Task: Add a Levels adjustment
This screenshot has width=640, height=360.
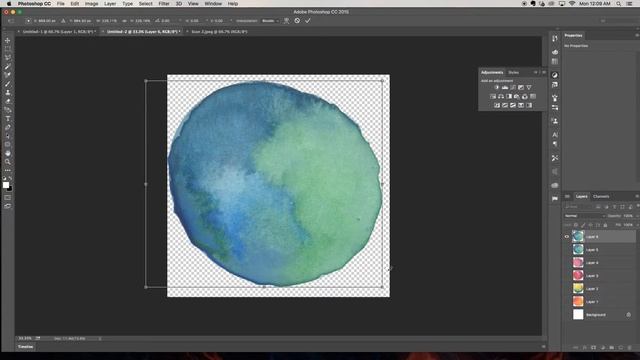Action: click(x=505, y=87)
